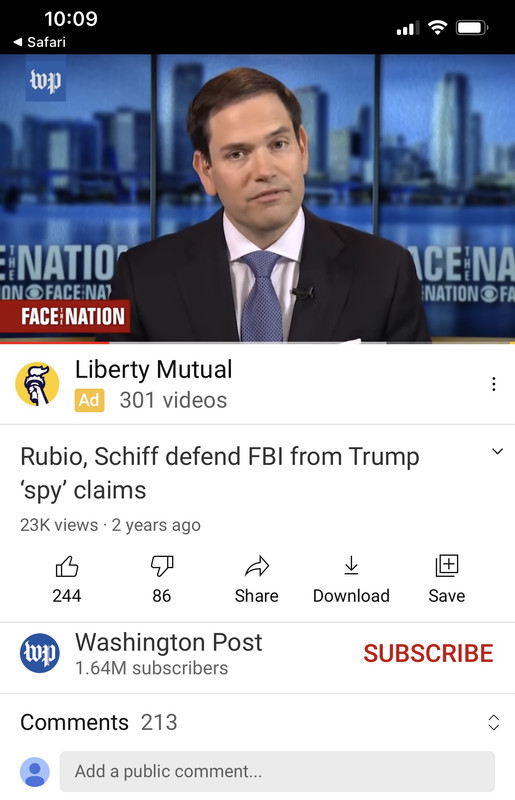Expand the Comments section arrows
The width and height of the screenshot is (515, 800).
click(494, 722)
